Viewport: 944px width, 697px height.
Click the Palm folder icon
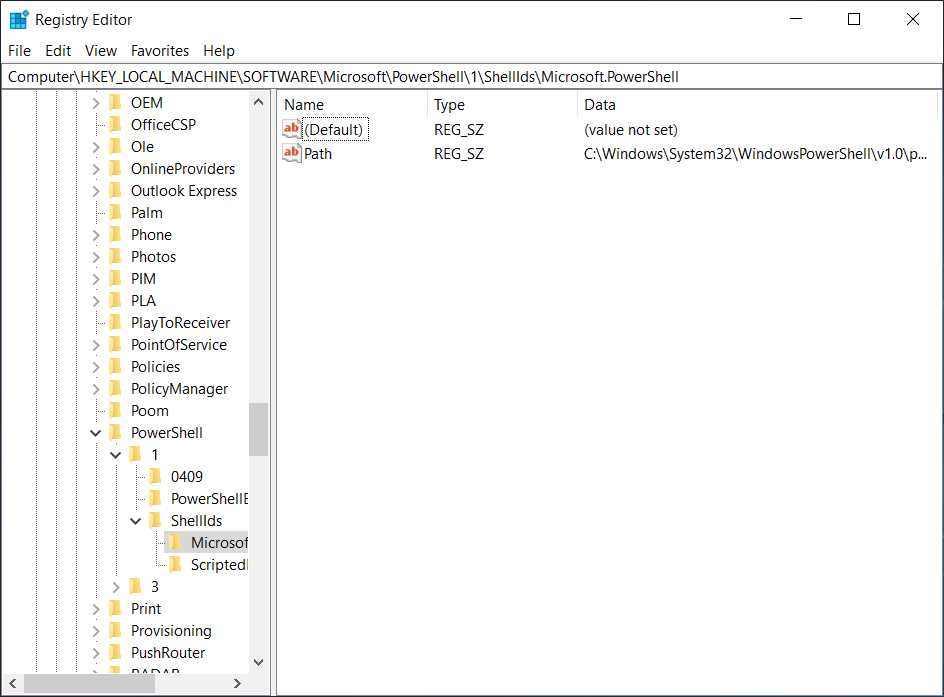pyautogui.click(x=116, y=212)
